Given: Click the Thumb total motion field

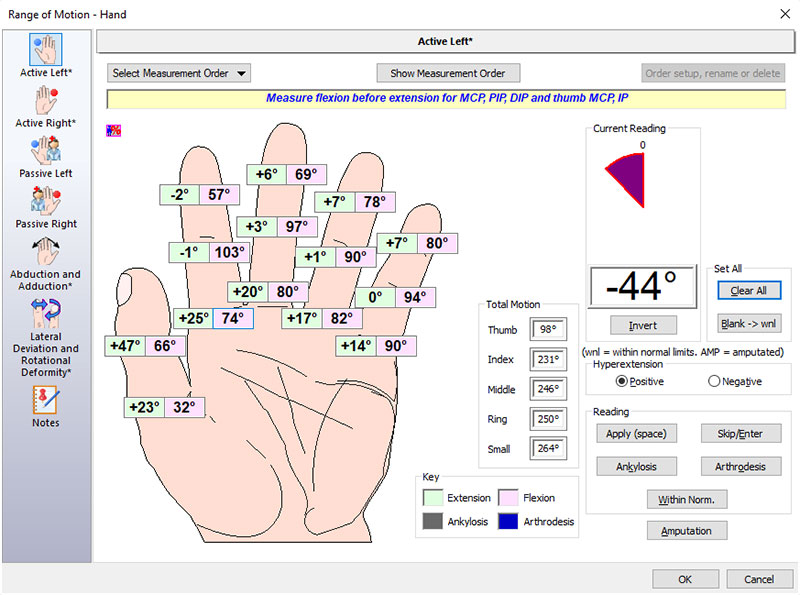Looking at the screenshot, I should tap(548, 330).
